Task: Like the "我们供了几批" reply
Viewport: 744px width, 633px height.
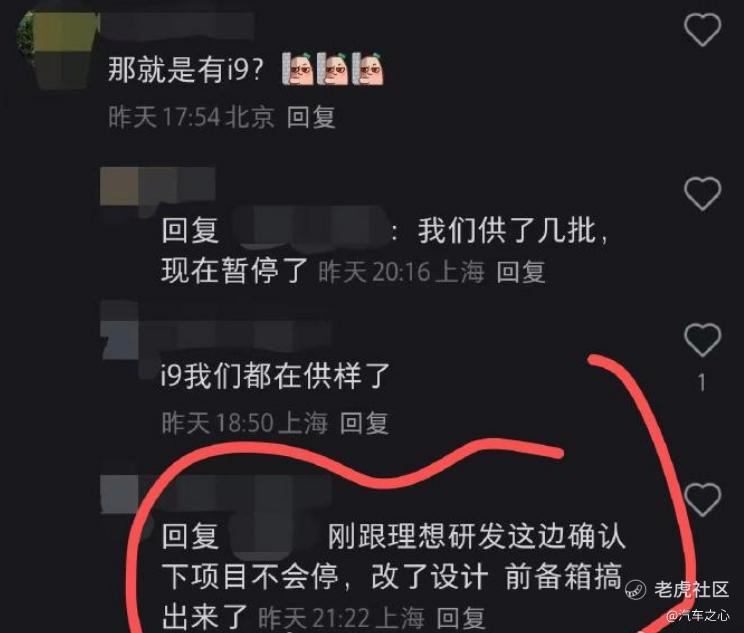Action: point(702,194)
